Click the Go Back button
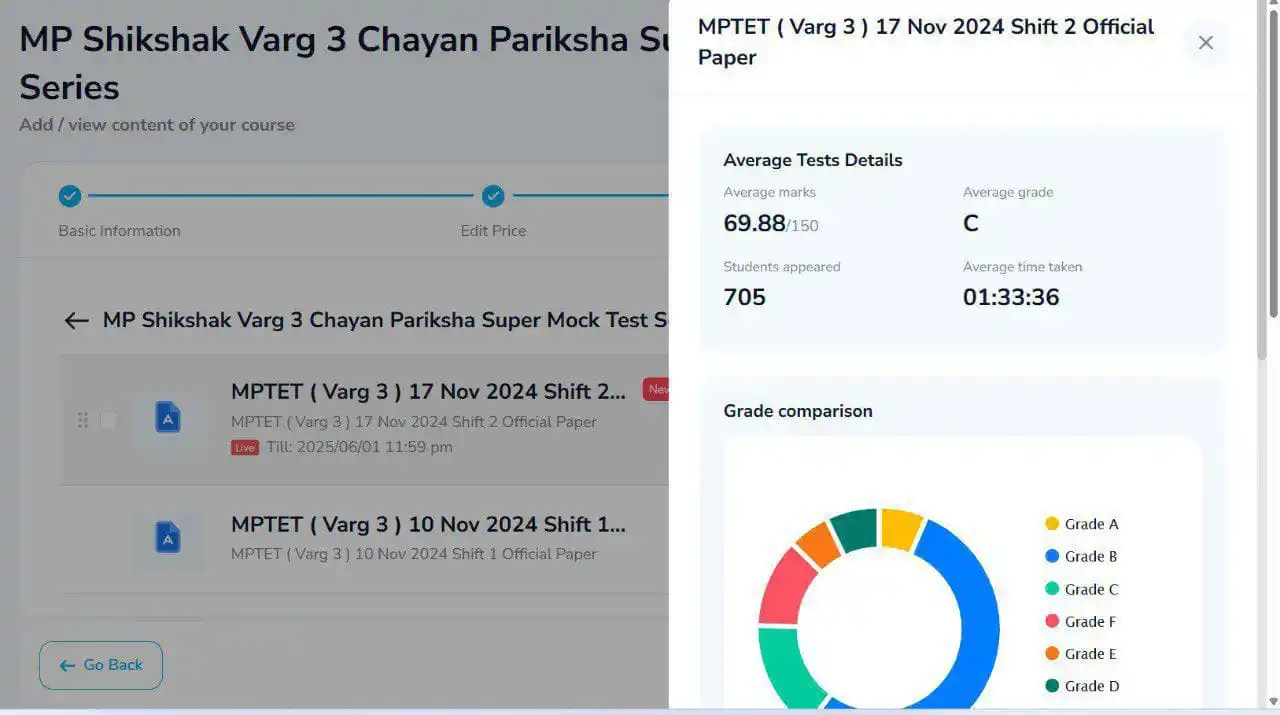The width and height of the screenshot is (1280, 715). (101, 665)
